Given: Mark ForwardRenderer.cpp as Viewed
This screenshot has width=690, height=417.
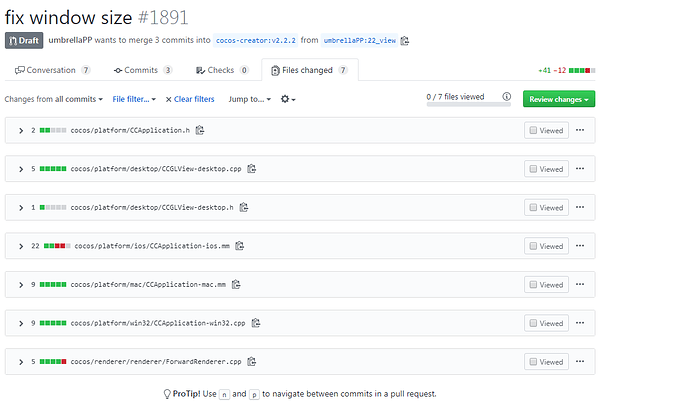Looking at the screenshot, I should [546, 361].
